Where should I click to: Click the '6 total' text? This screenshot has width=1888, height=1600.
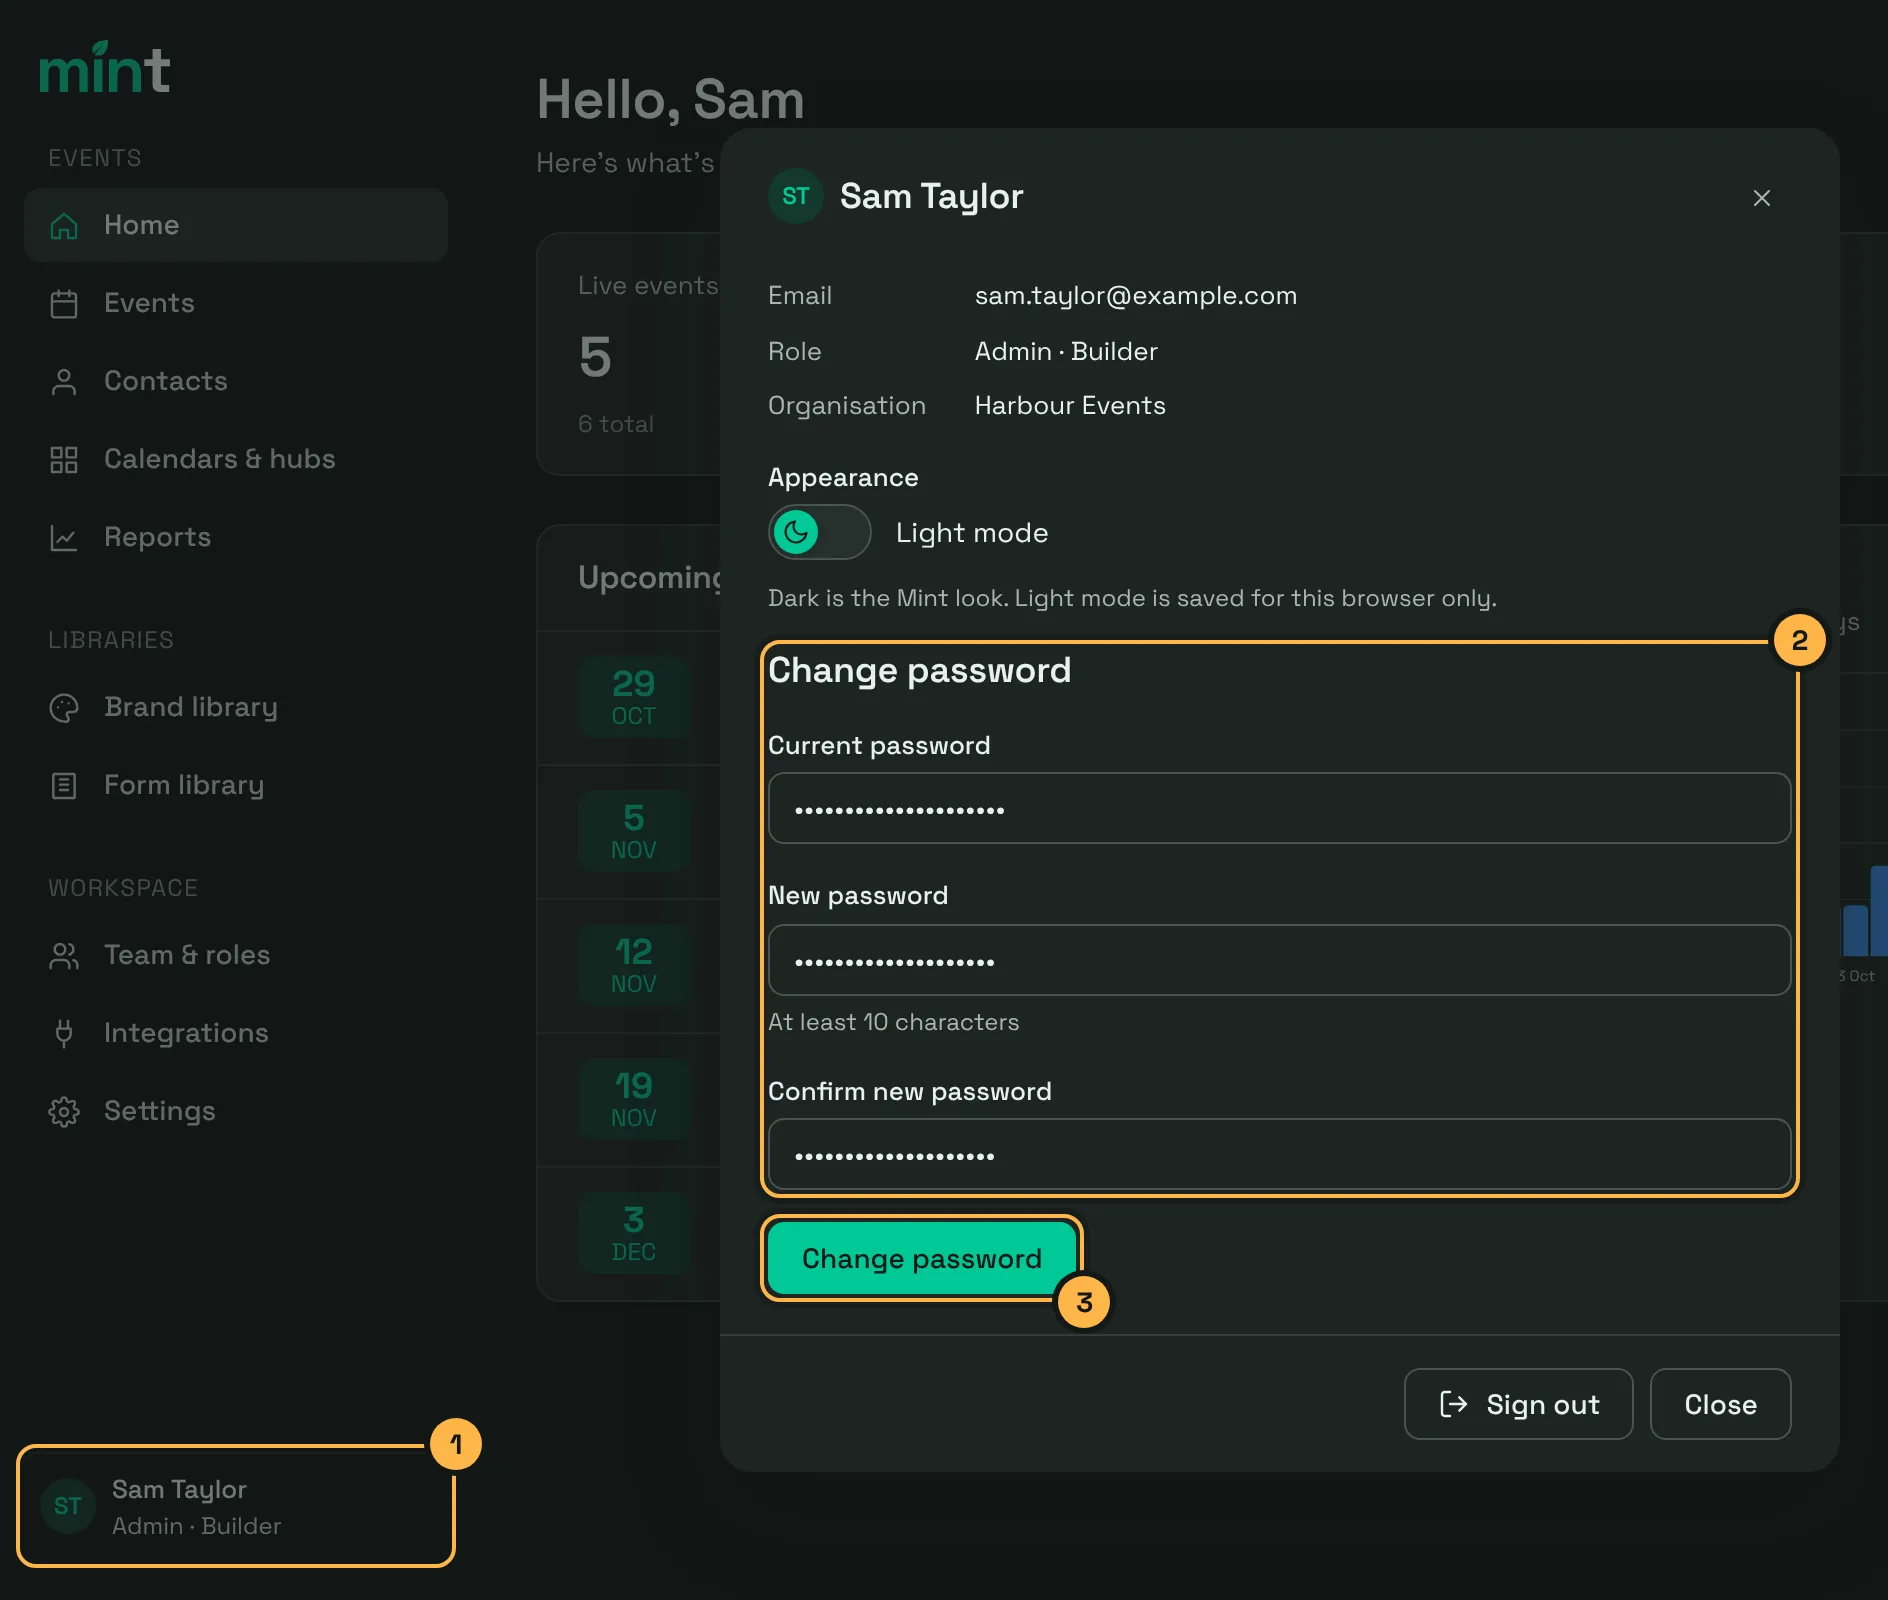click(x=616, y=424)
